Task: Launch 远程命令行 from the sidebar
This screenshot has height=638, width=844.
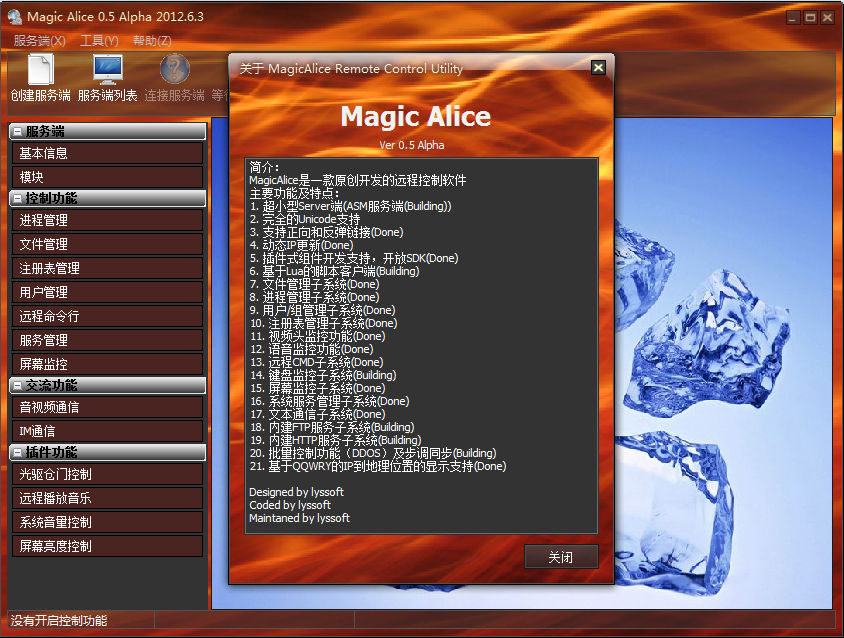Action: (108, 316)
